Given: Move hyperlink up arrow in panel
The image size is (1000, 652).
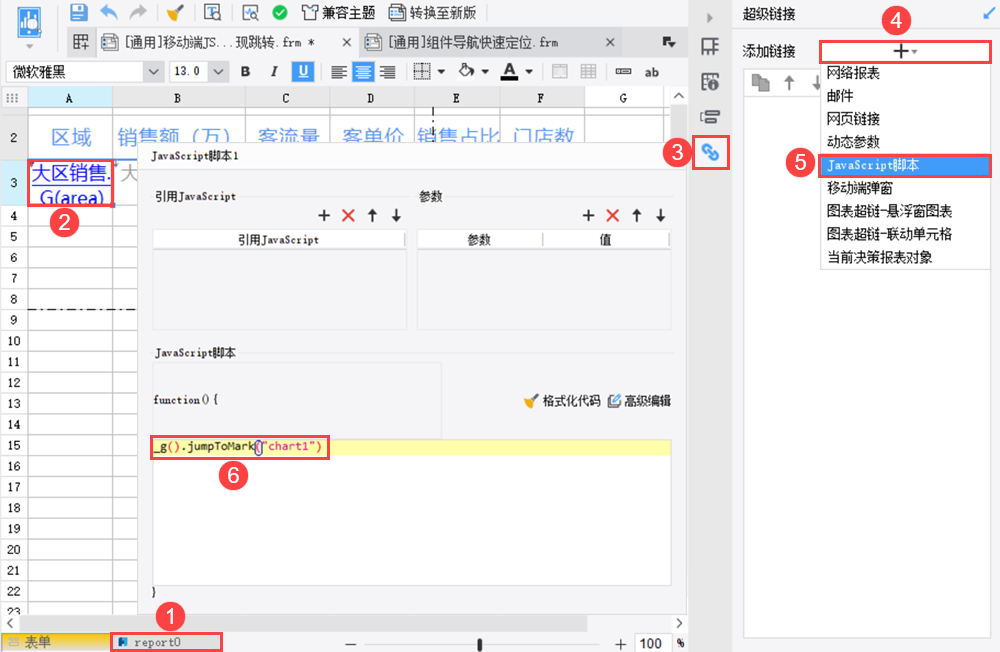Looking at the screenshot, I should click(789, 82).
